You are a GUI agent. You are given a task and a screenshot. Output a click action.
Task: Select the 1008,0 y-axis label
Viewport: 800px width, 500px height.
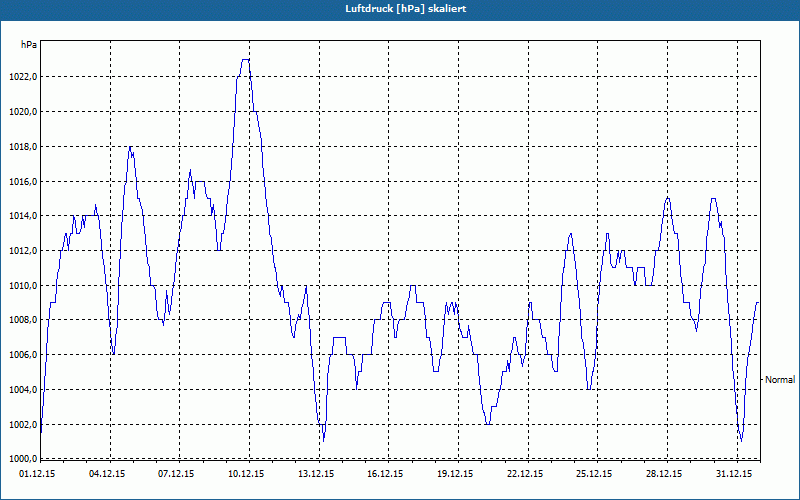[22, 320]
